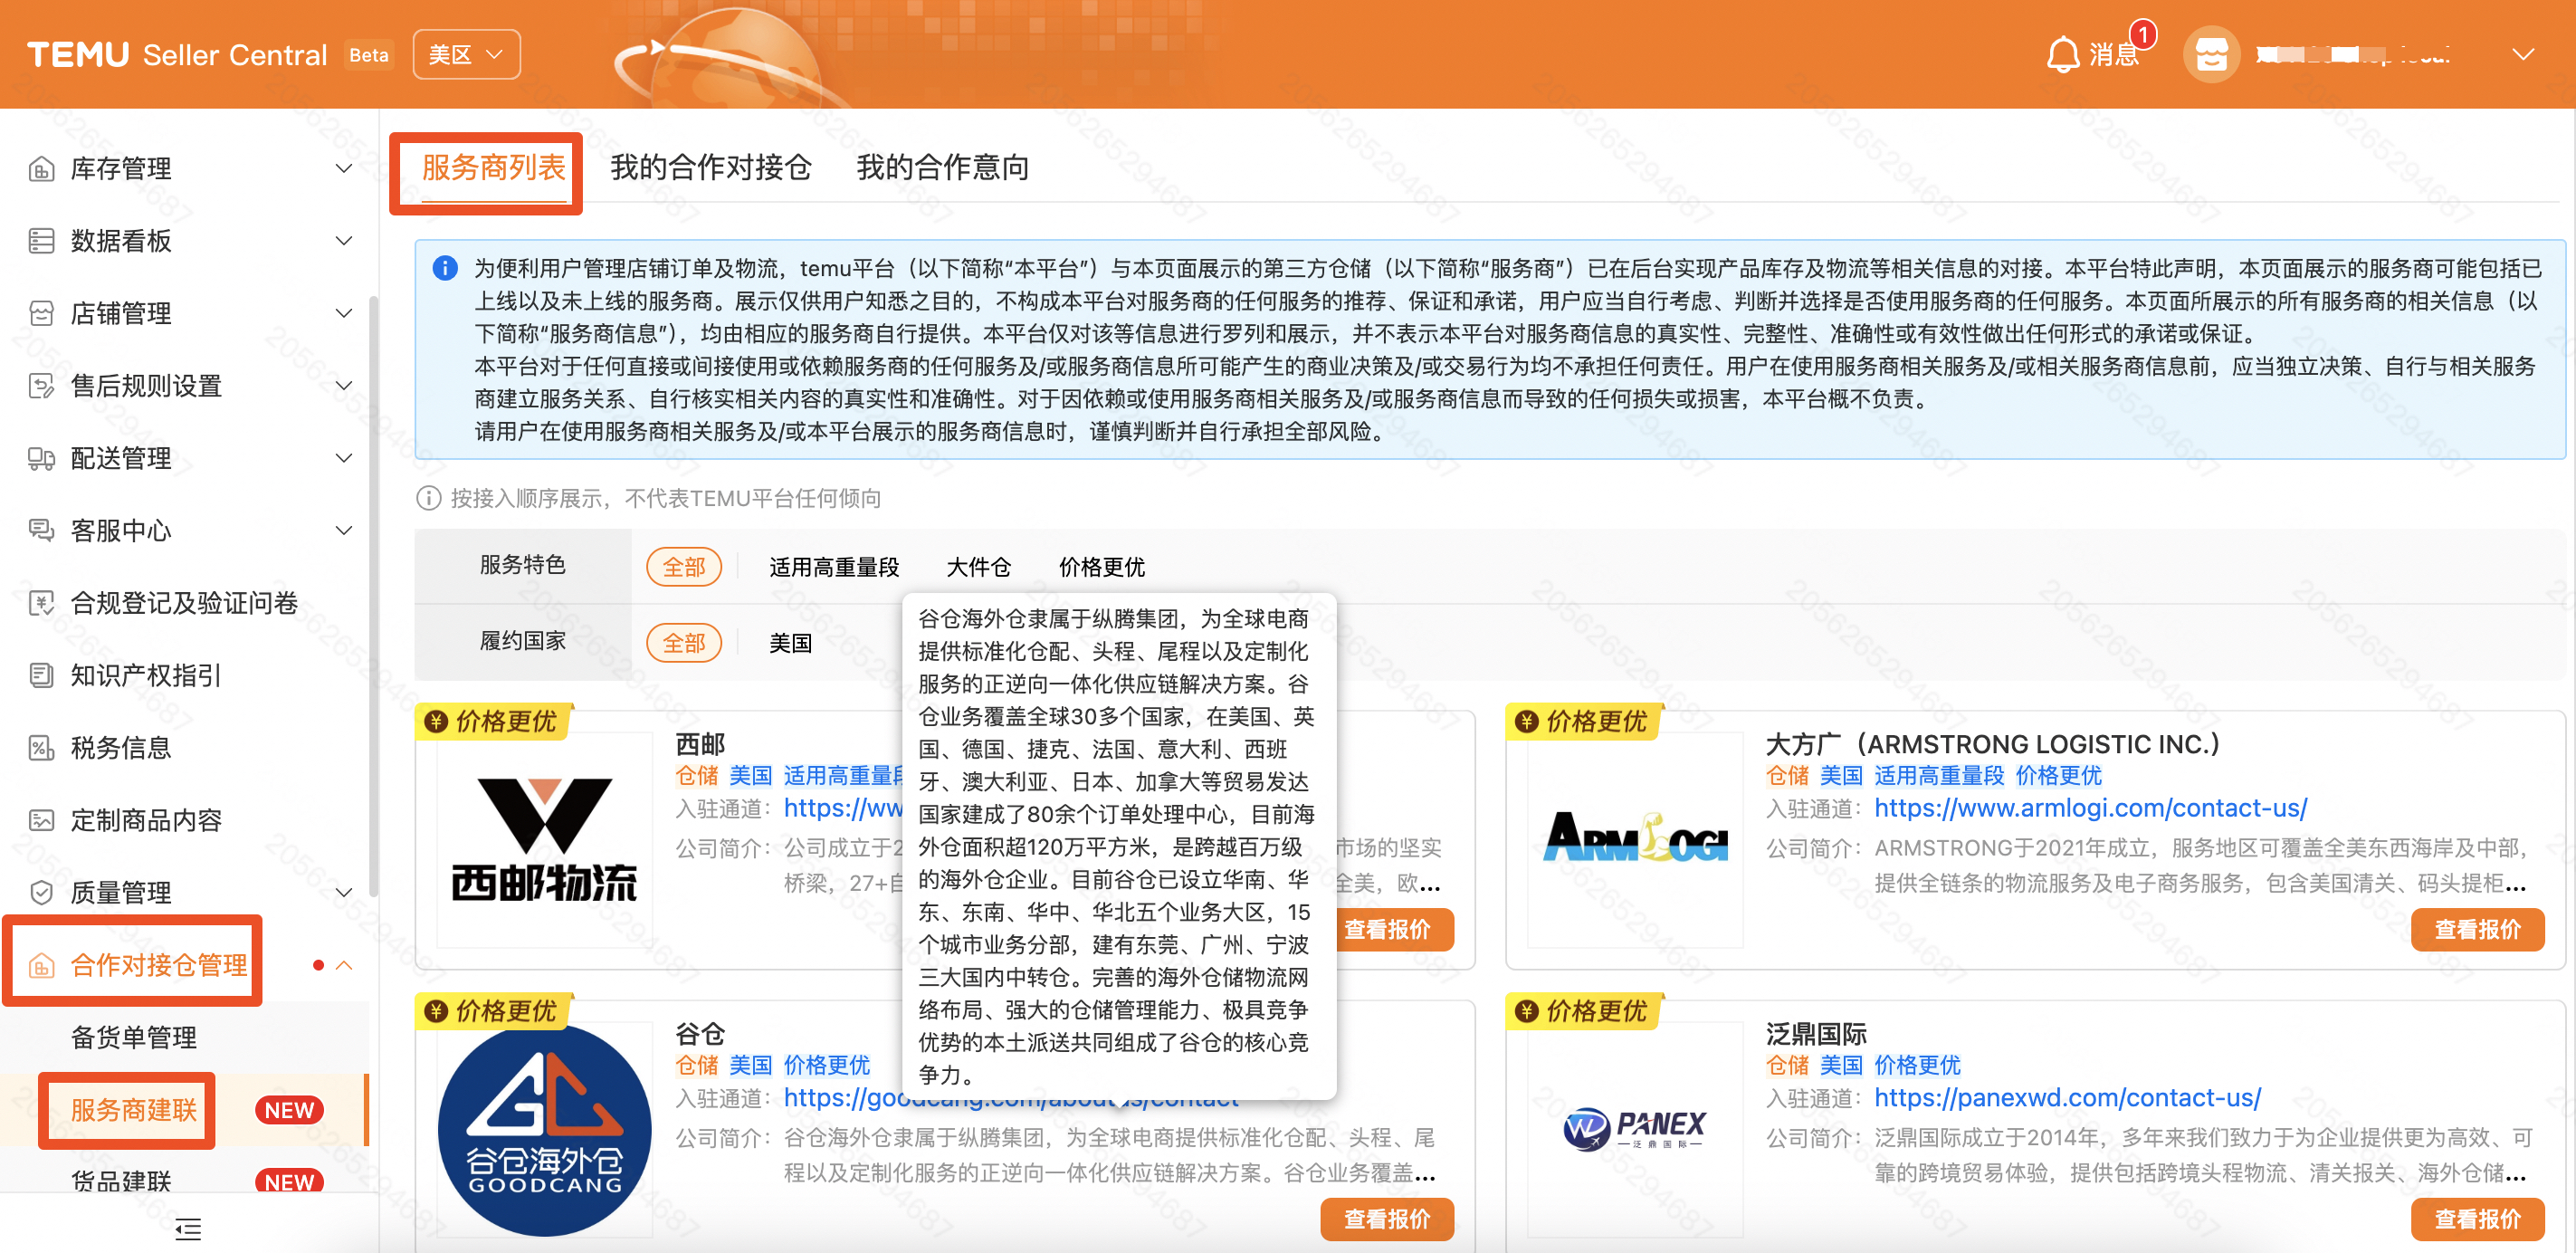Open 服务商建联 submenu item
Image resolution: width=2576 pixels, height=1253 pixels.
pos(134,1110)
